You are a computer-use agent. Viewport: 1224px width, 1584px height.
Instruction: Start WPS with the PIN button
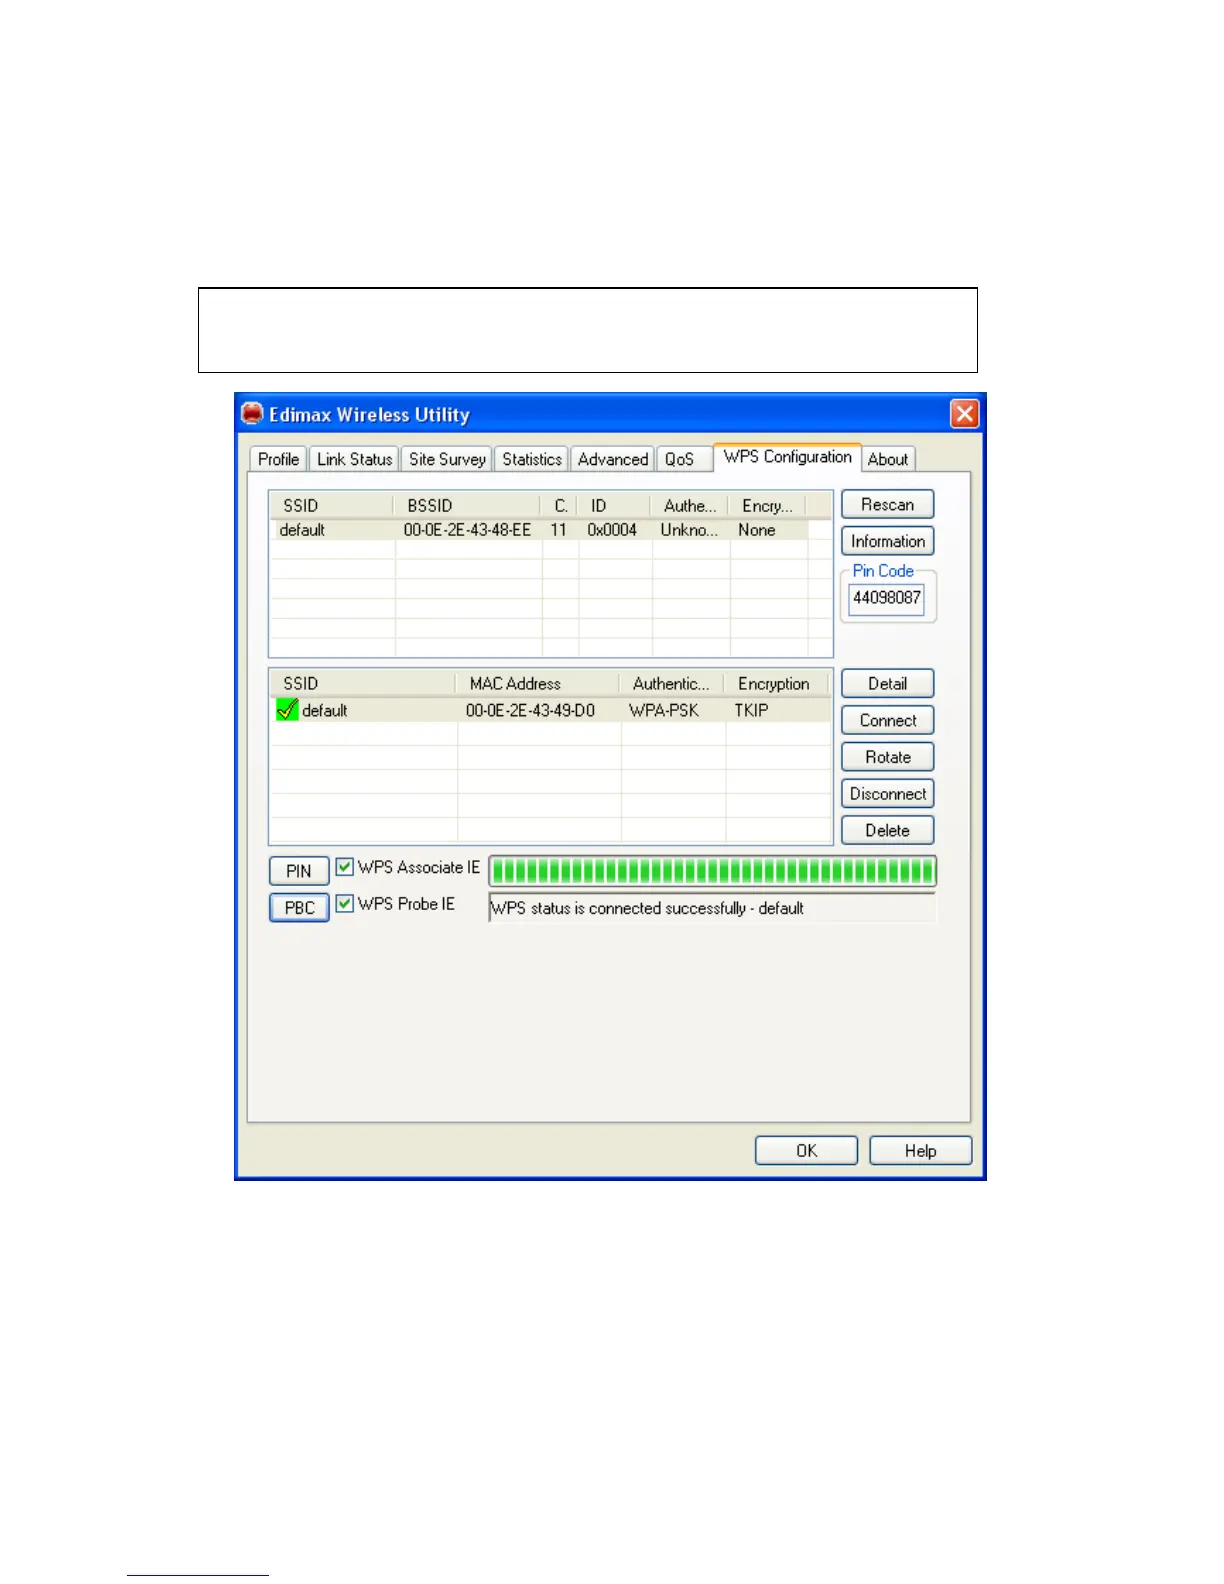point(299,871)
